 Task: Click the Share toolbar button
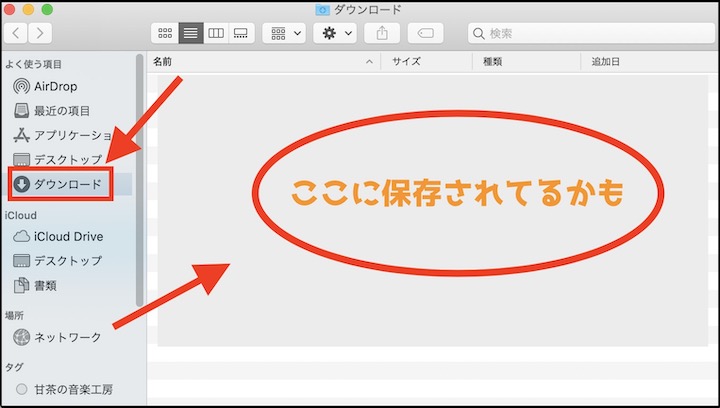click(382, 33)
